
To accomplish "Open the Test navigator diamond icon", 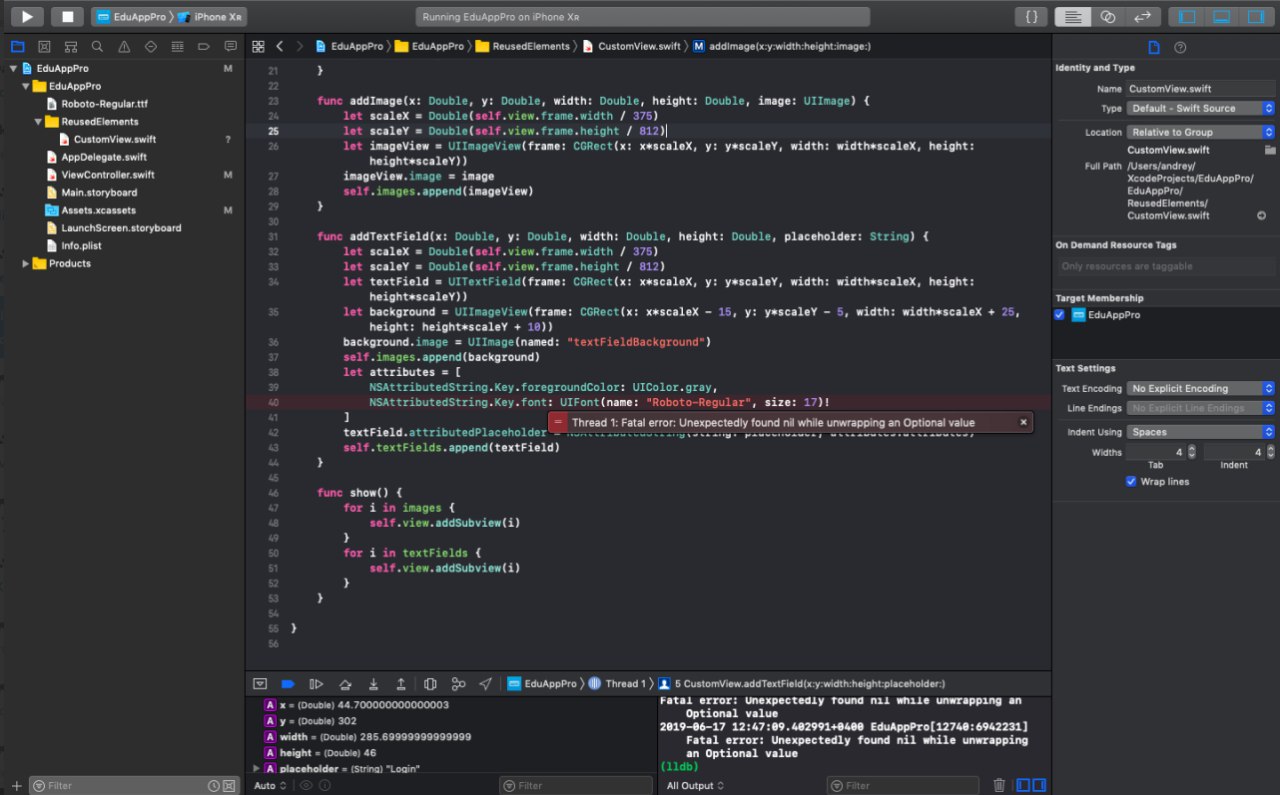I will 151,46.
